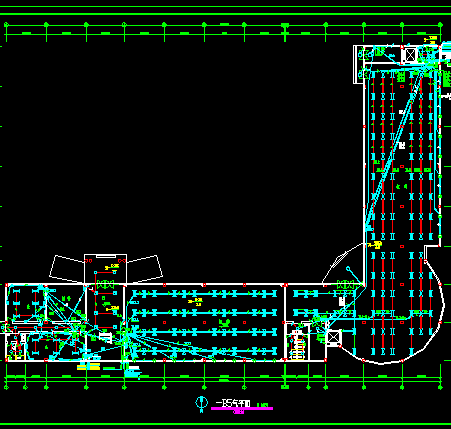Select the cyan equipment block below the bottom wall

tap(133, 373)
